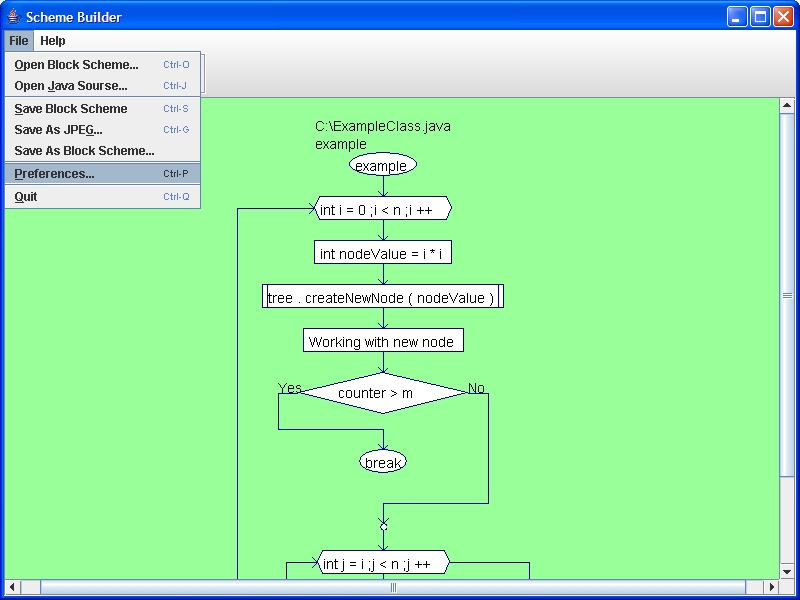Image resolution: width=800 pixels, height=600 pixels.
Task: Open Preferences... from File menu
Action: pyautogui.click(x=103, y=173)
